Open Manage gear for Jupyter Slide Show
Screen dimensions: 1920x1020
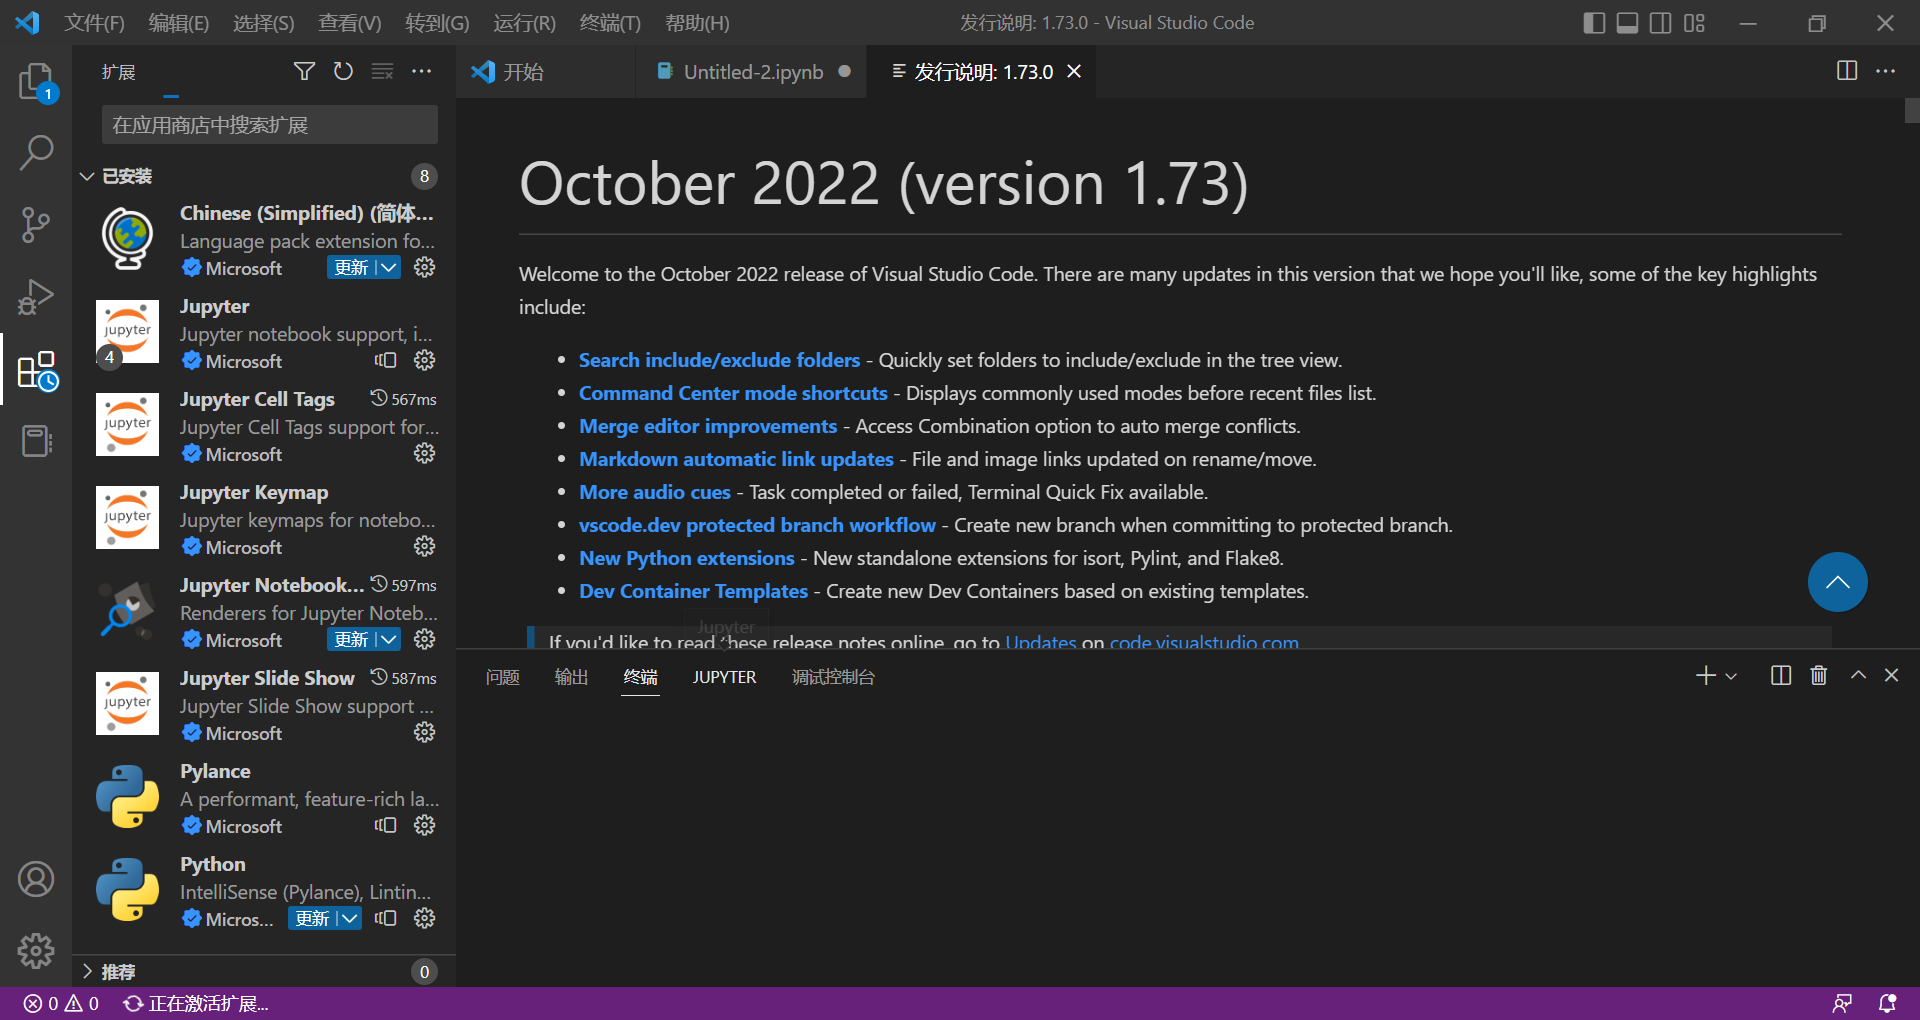click(425, 733)
